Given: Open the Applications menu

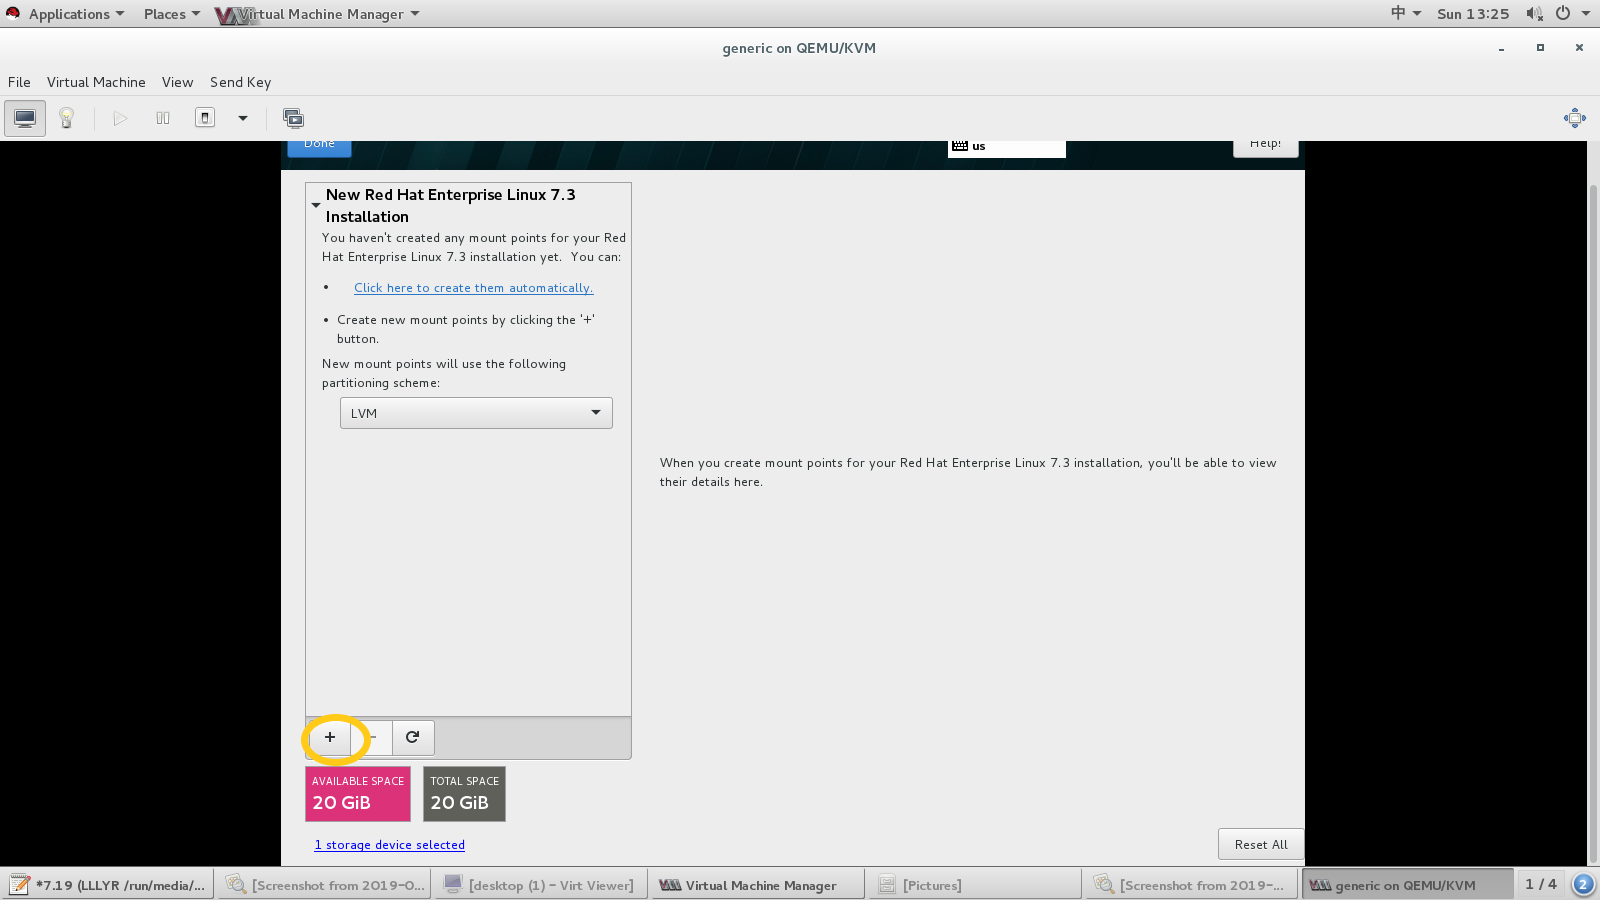Looking at the screenshot, I should click(x=76, y=14).
